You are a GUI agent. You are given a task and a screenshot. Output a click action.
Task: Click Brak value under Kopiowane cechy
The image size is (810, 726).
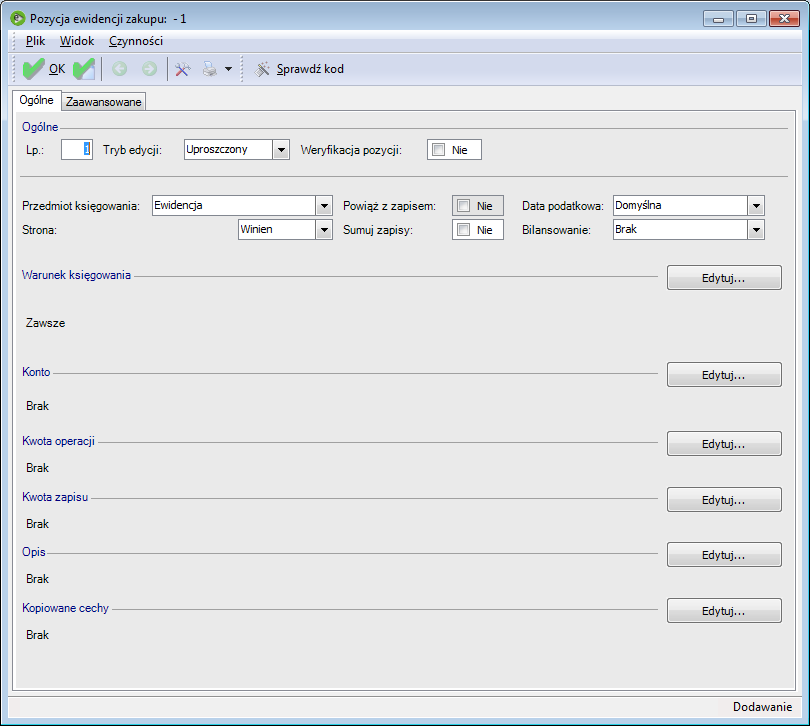point(37,635)
